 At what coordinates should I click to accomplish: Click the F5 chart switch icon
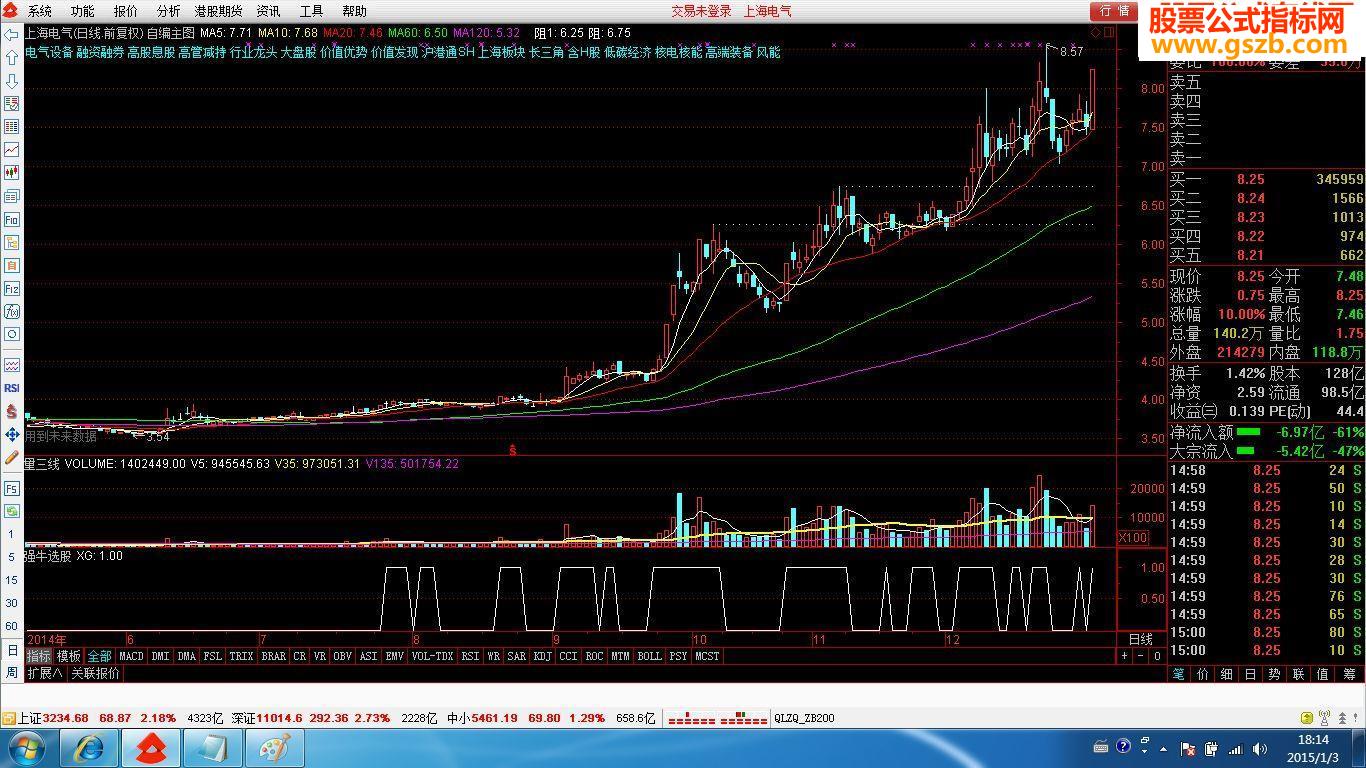coord(12,489)
